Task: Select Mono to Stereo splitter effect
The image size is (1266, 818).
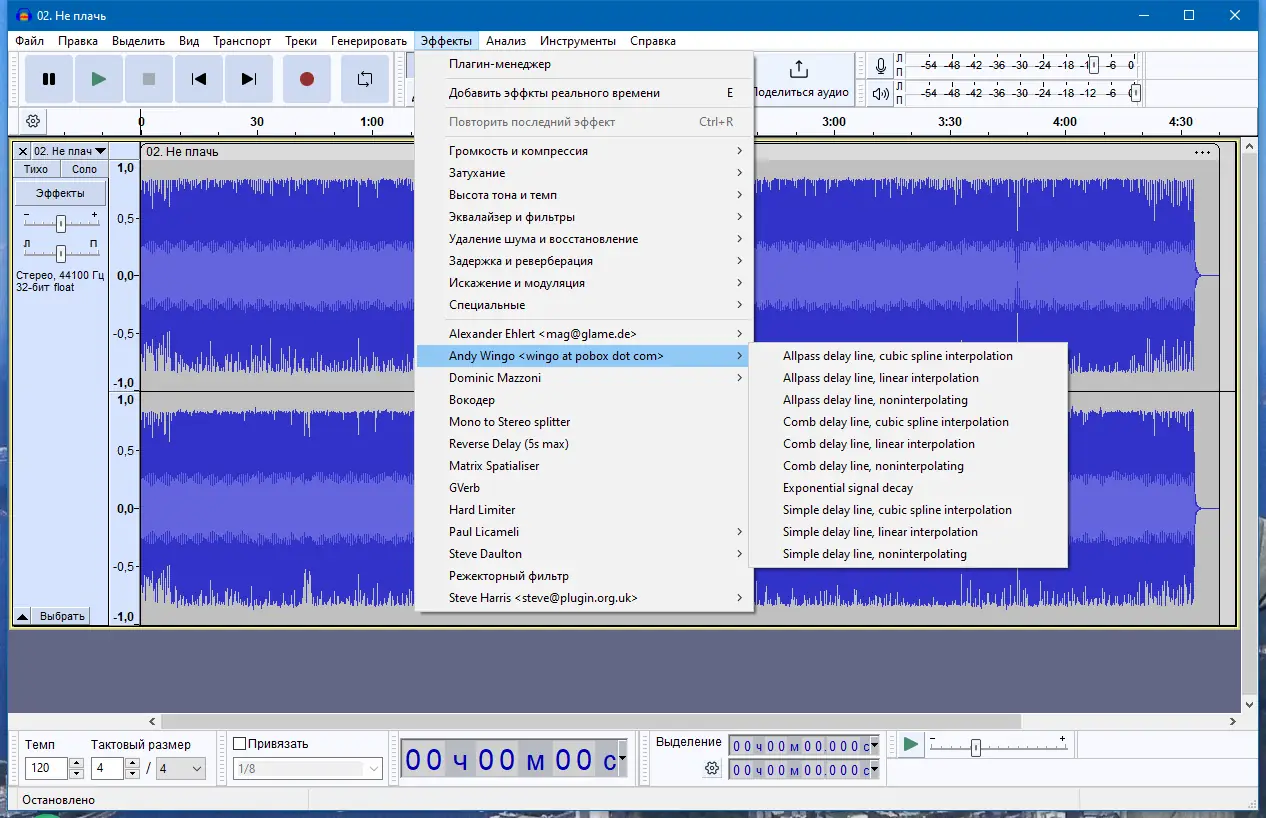Action: coord(584,422)
